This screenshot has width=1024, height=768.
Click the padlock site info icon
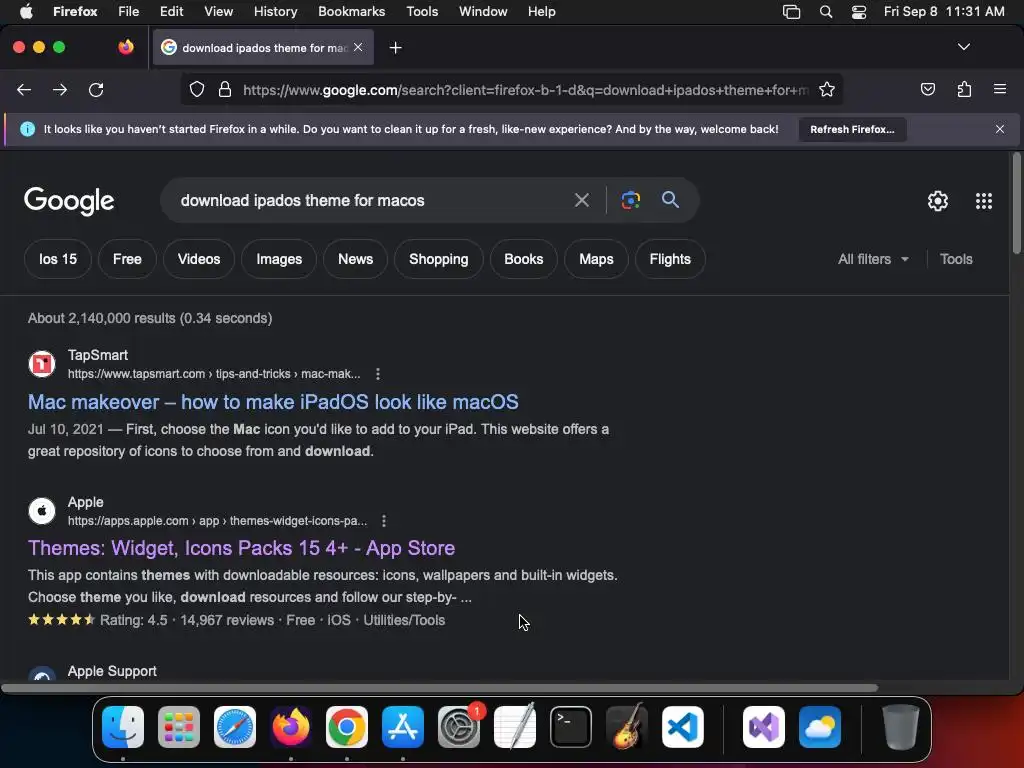[x=225, y=89]
